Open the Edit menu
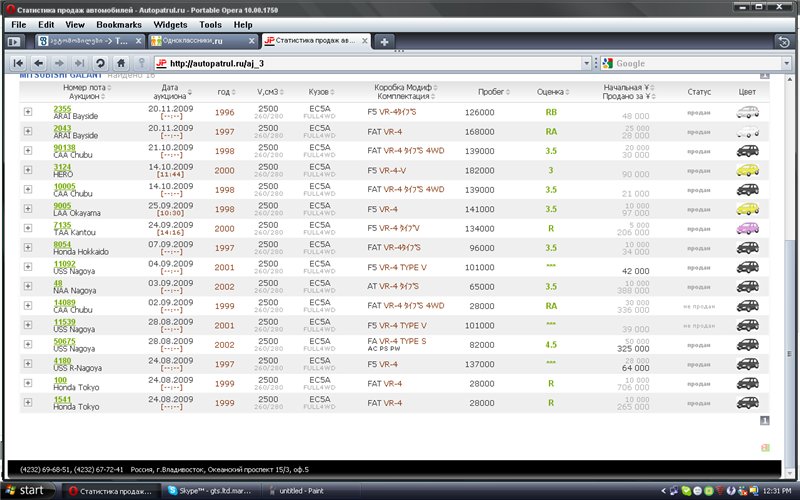 [46, 24]
